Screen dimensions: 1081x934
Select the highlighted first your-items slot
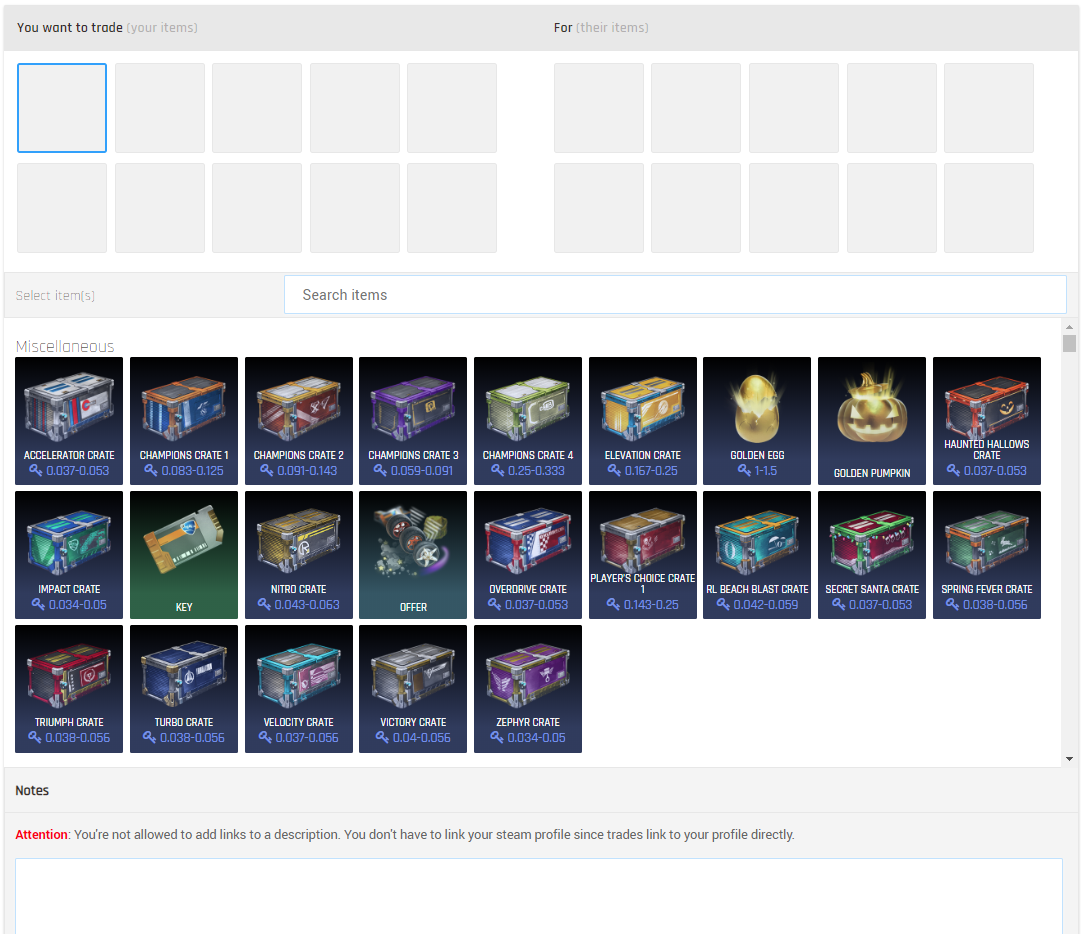tap(62, 108)
